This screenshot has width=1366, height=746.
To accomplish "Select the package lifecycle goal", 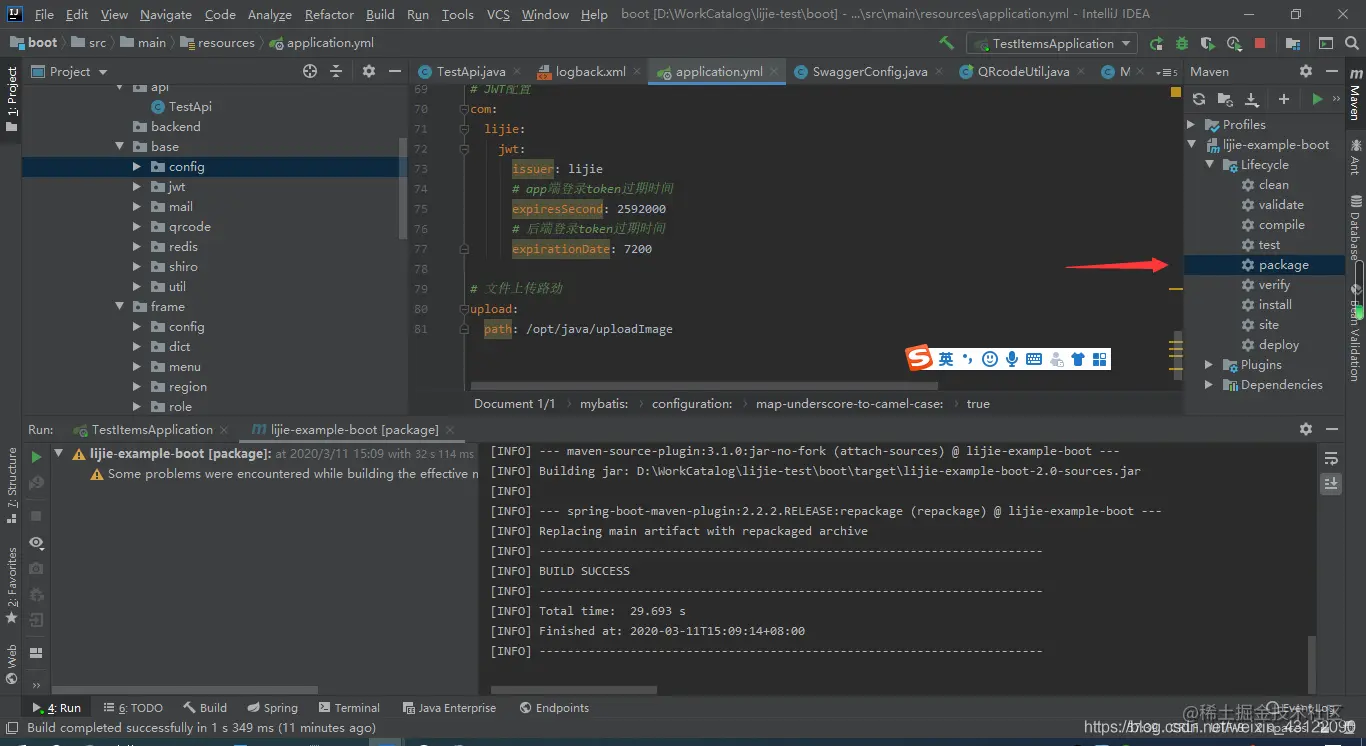I will (1283, 265).
